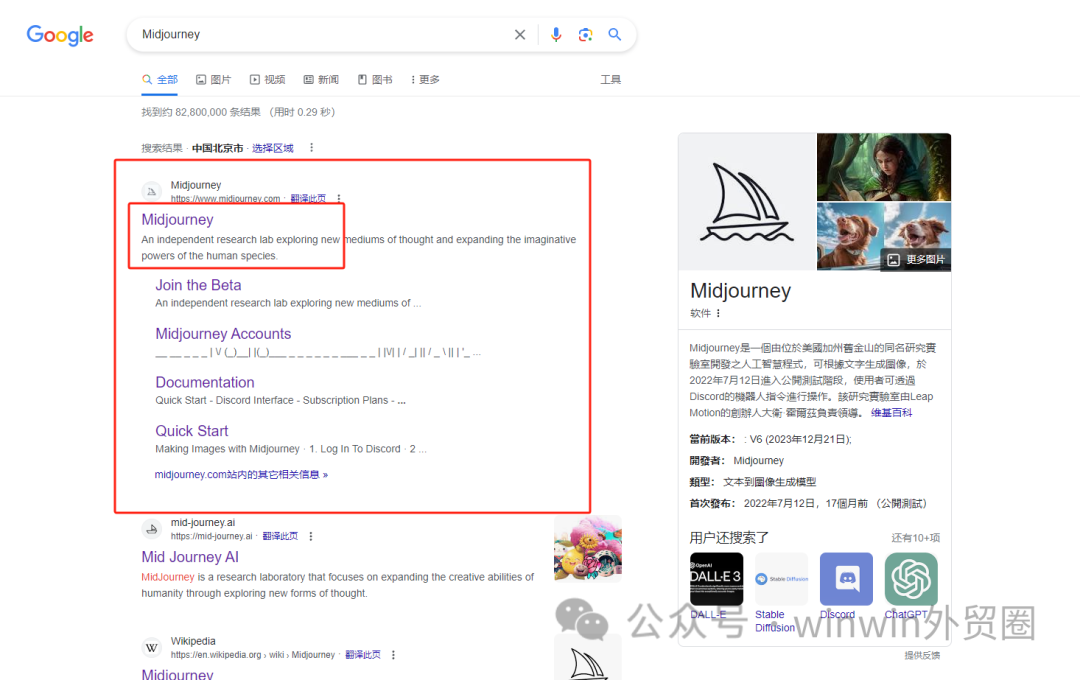
Task: Click the DALL-E 3 related search icon
Action: click(716, 579)
